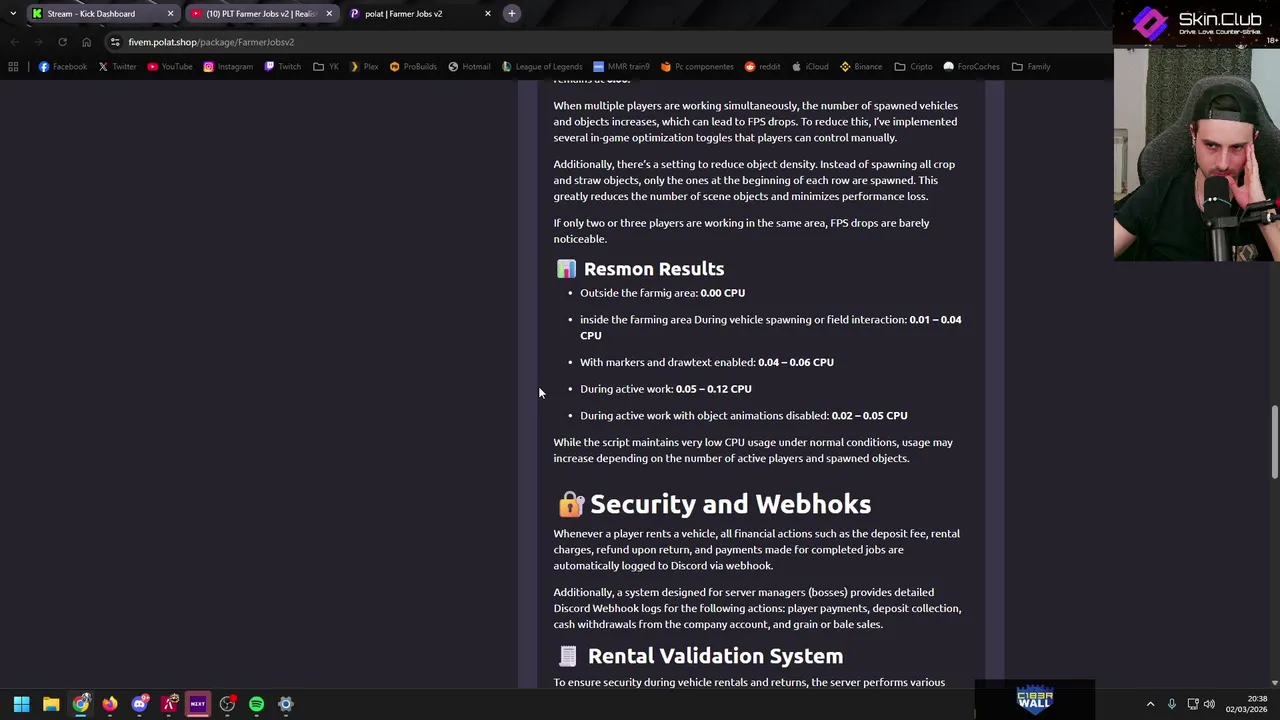Go back to the previous page

pos(14,42)
